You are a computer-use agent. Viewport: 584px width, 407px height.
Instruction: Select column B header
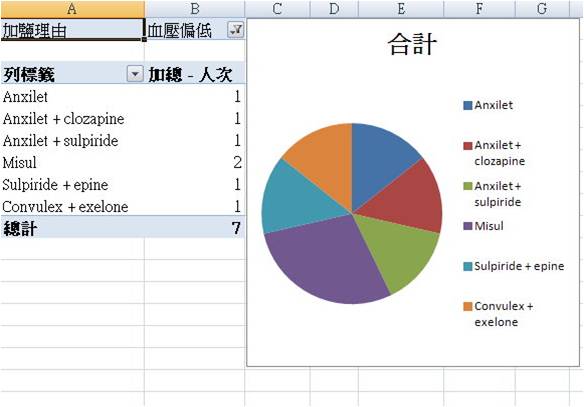[195, 9]
